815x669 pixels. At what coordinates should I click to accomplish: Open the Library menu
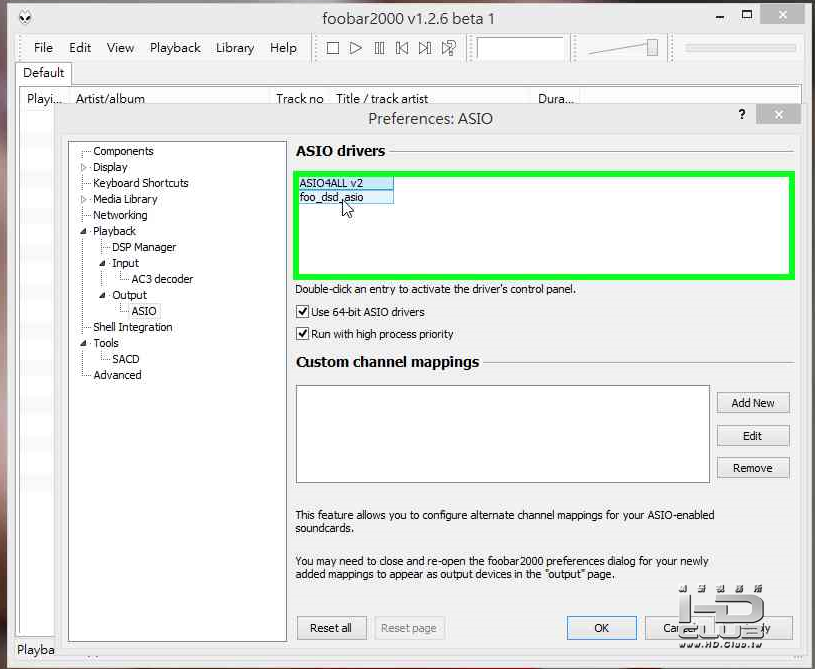235,48
